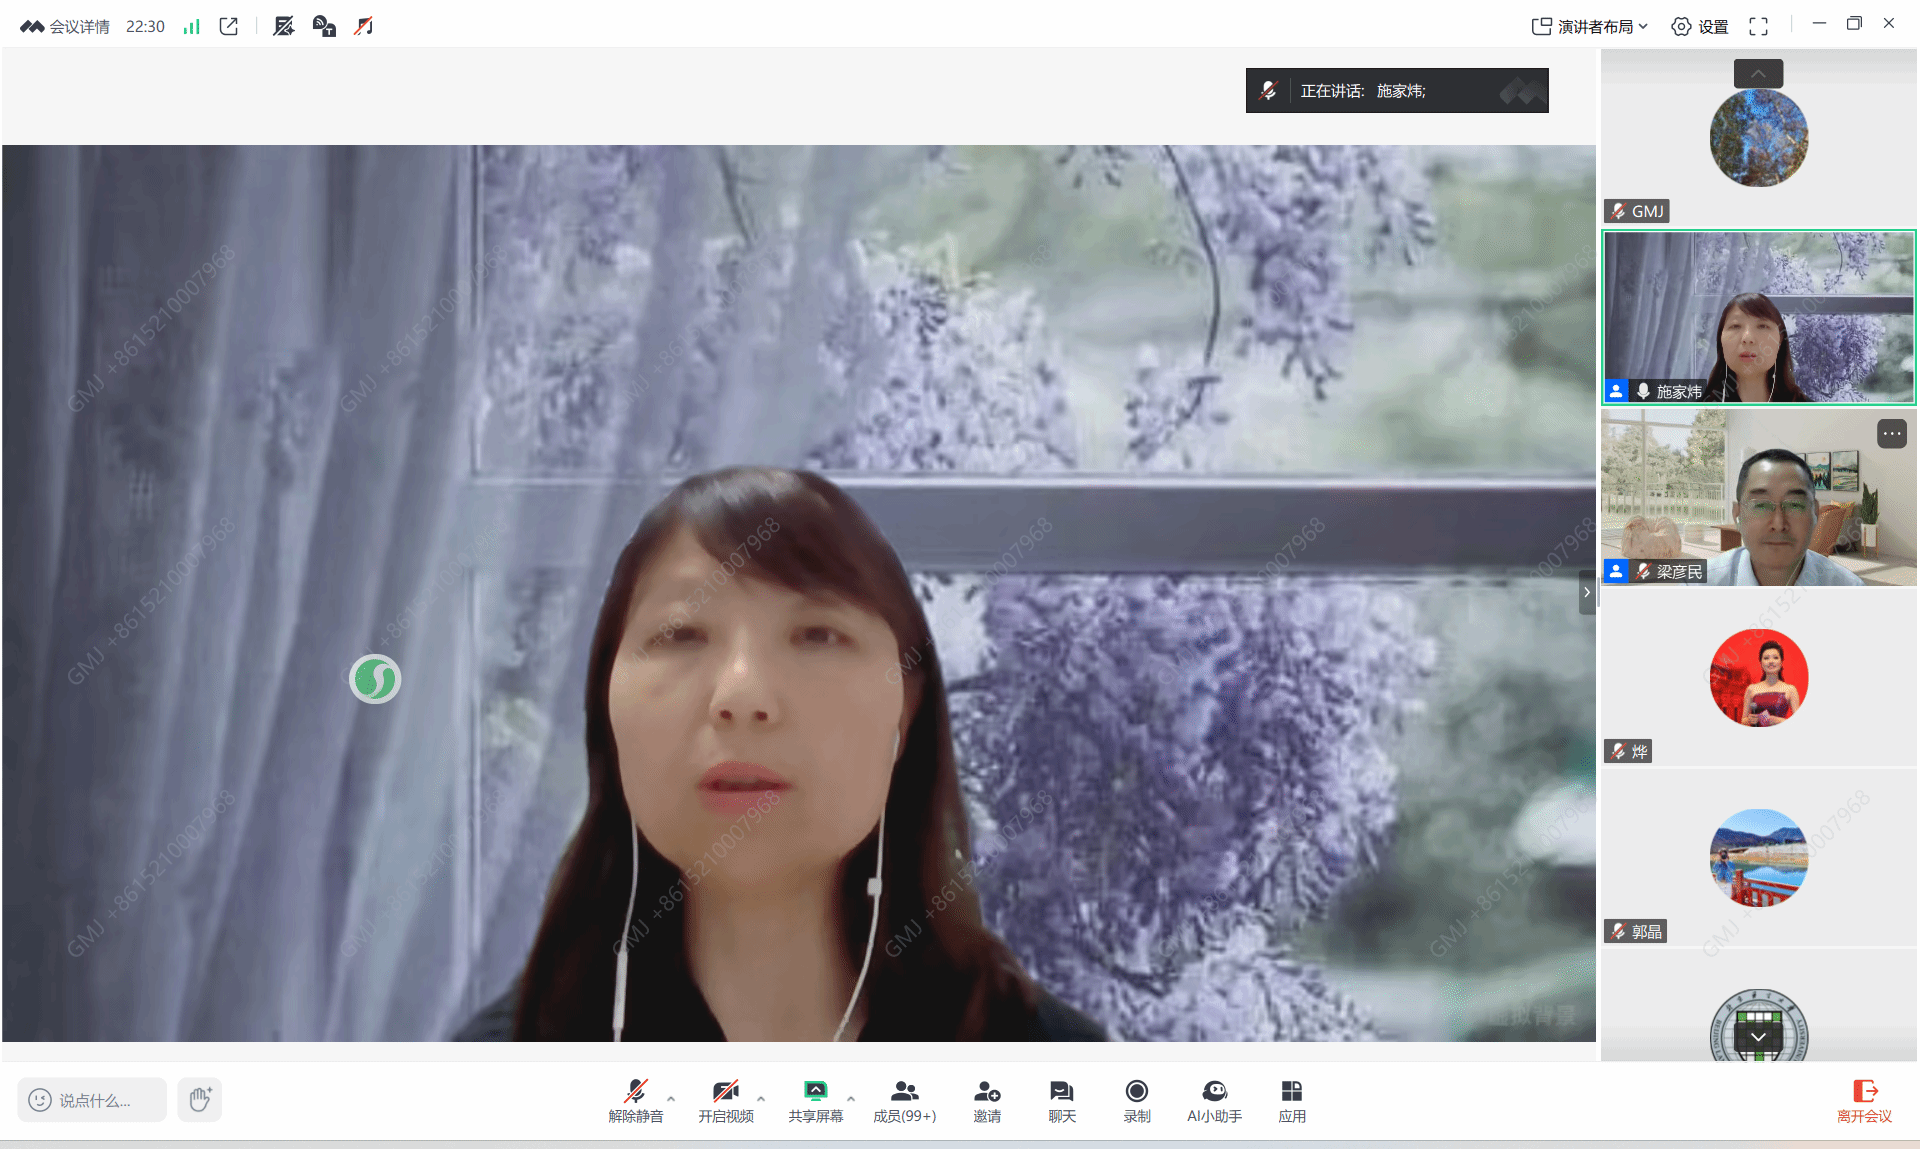This screenshot has width=1920, height=1149.
Task: Collapse the participant side panel arrow
Action: coord(1586,592)
